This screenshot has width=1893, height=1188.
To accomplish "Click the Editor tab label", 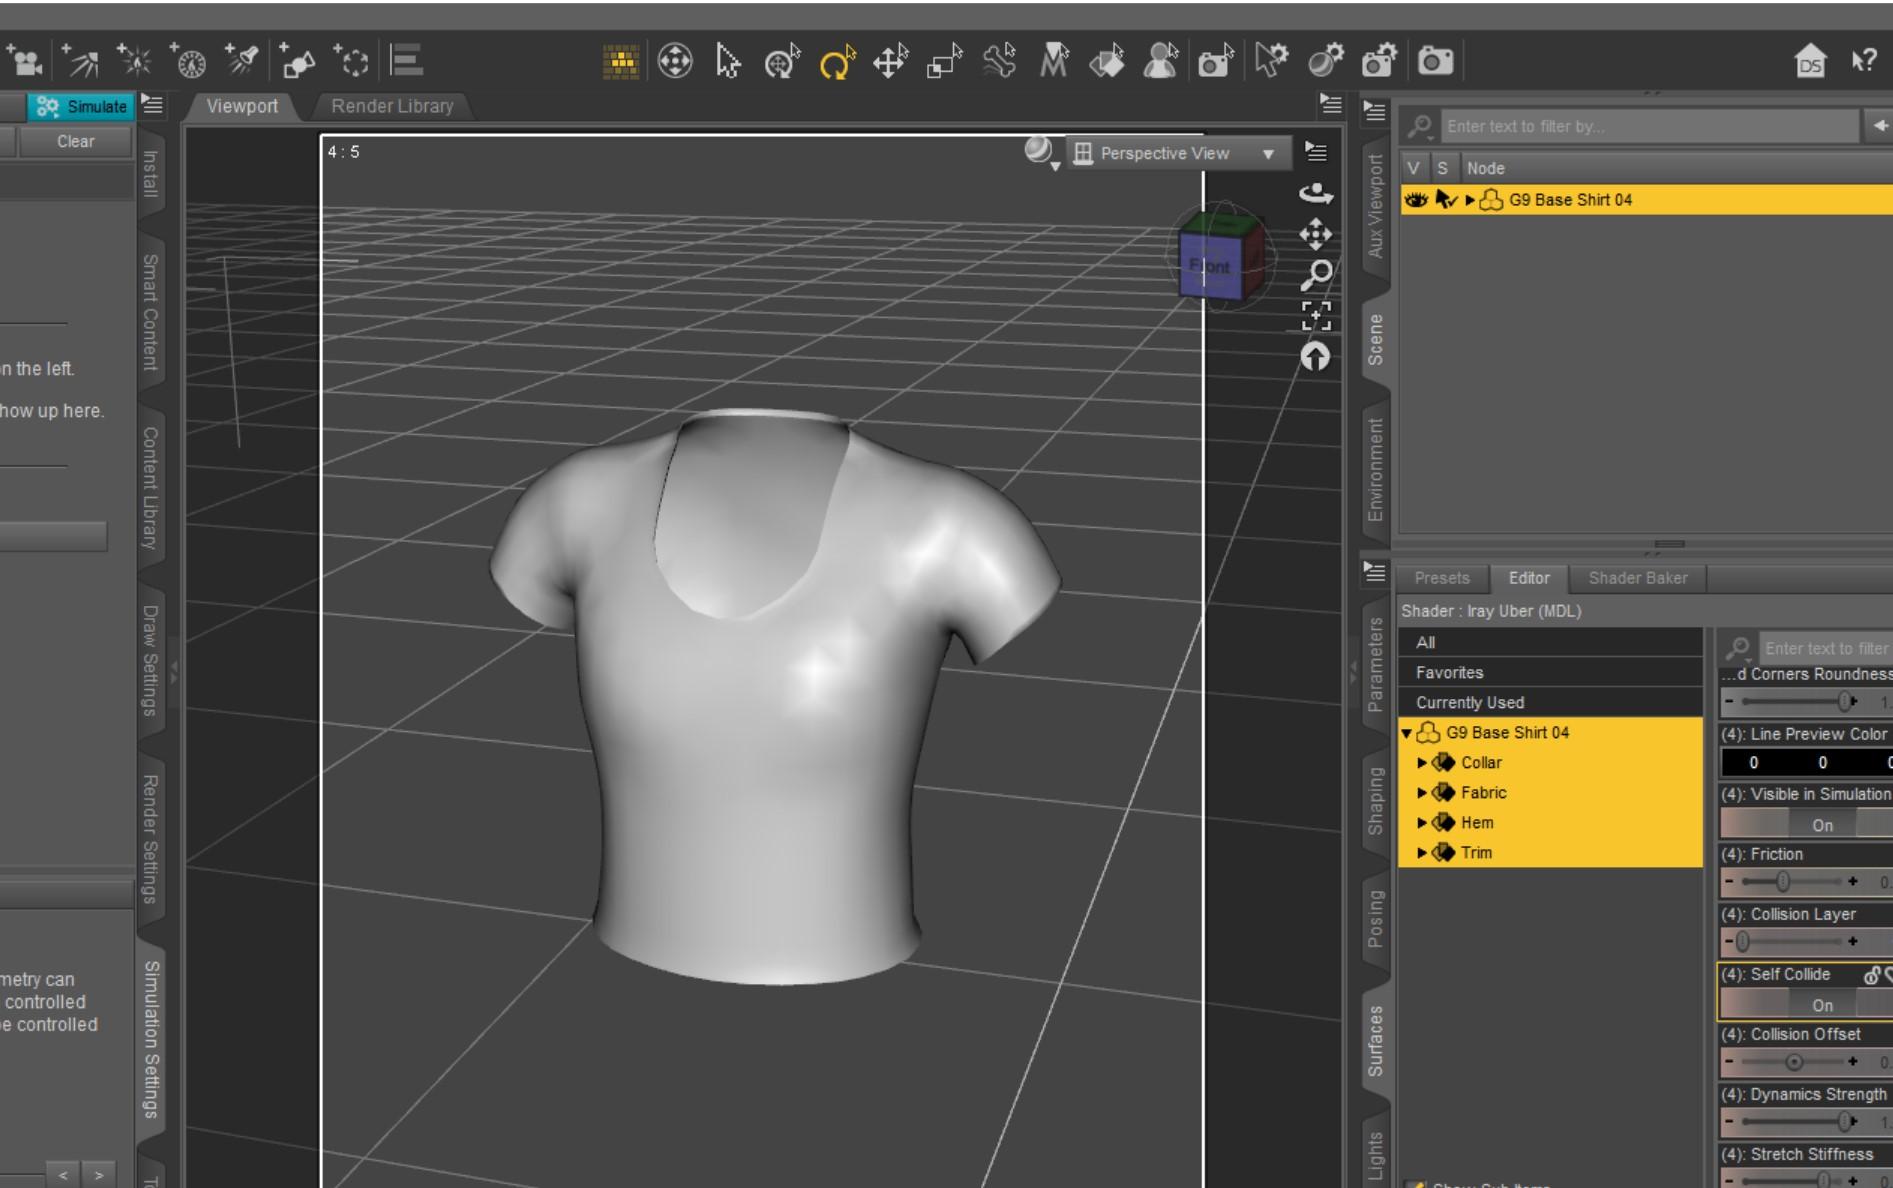I will 1529,578.
